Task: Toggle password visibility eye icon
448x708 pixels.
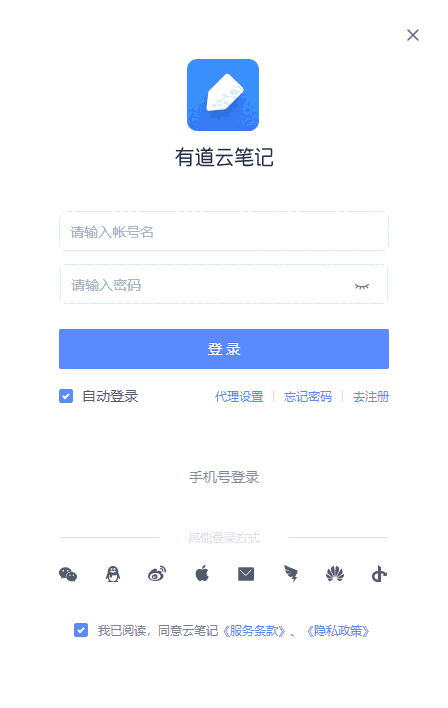Action: click(362, 286)
